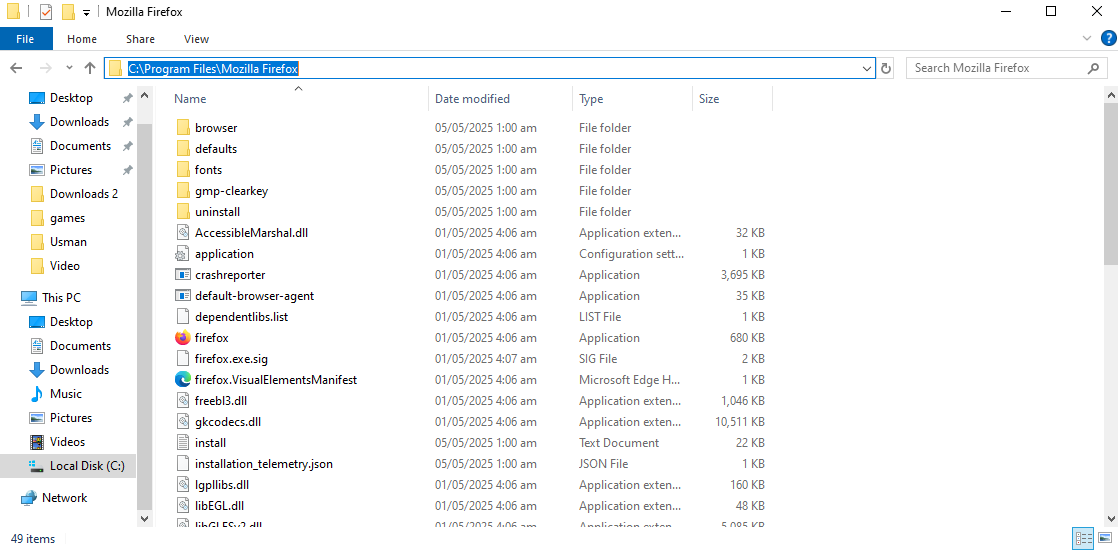Click the gmp-clearkey folder icon
The image size is (1118, 551).
183,191
